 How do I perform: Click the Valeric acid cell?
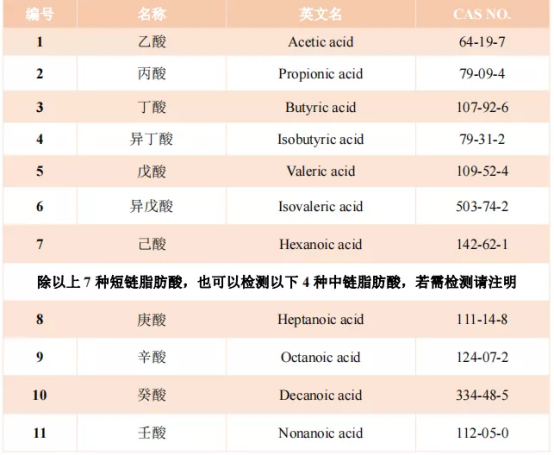point(320,171)
